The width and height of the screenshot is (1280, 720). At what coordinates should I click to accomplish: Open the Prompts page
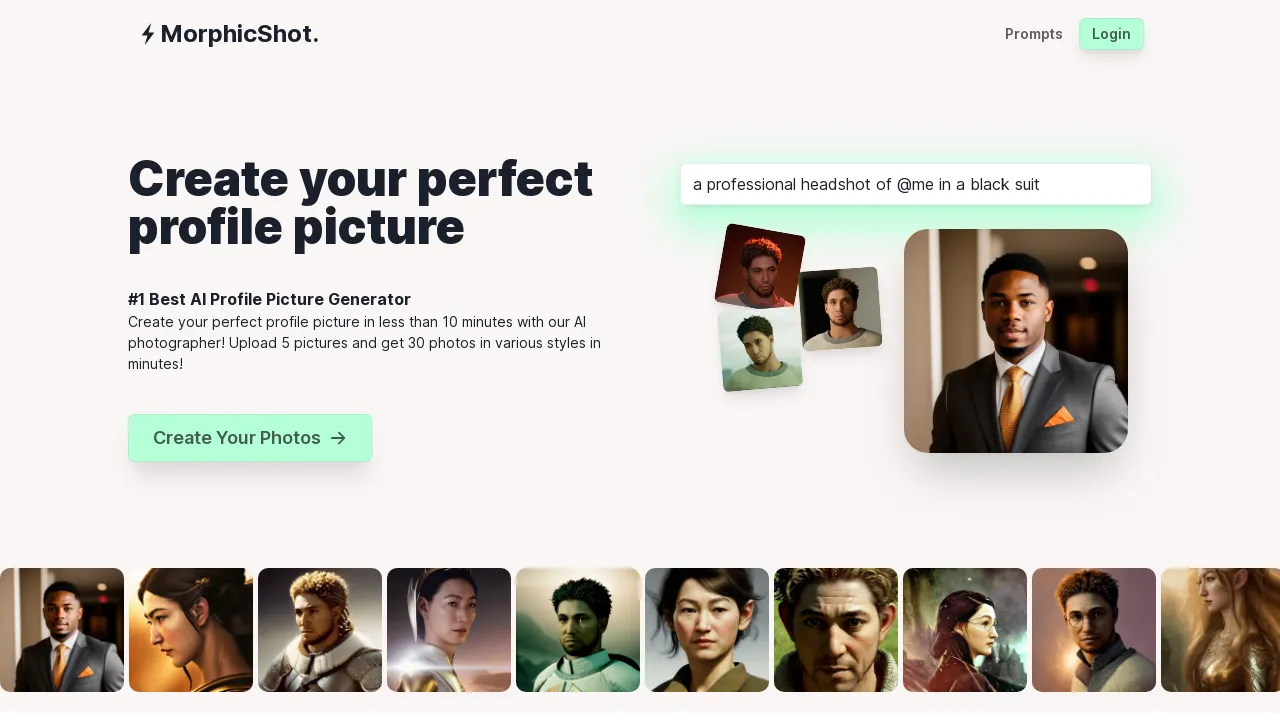click(x=1034, y=33)
